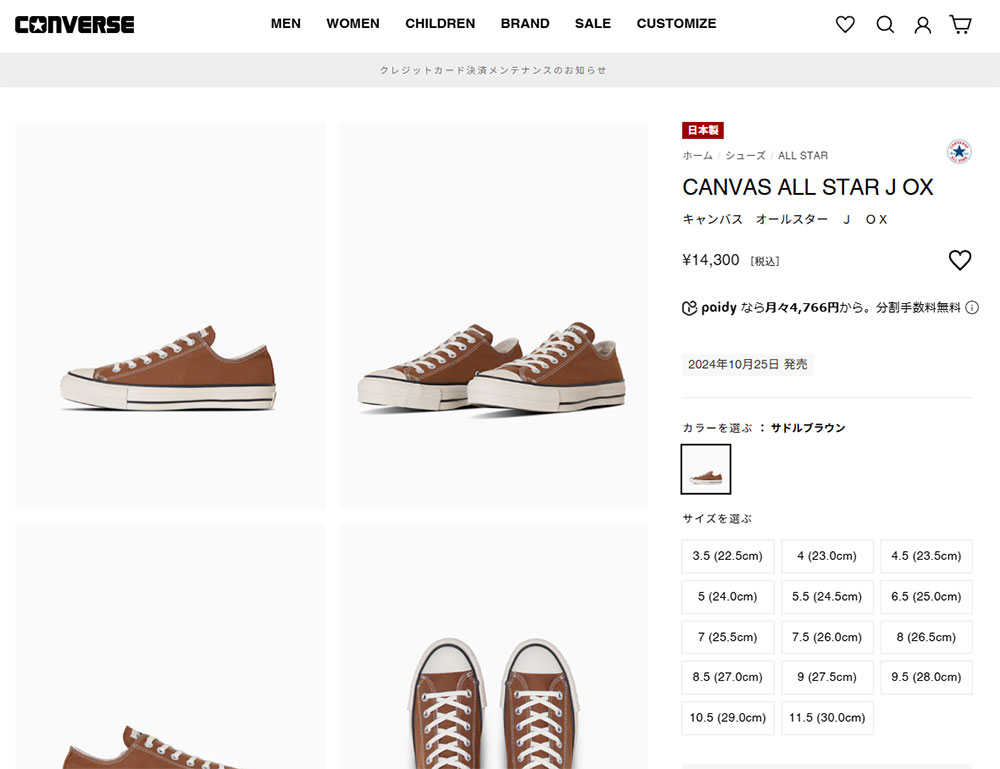
Task: Select size 4 (23.0cm)
Action: click(827, 556)
